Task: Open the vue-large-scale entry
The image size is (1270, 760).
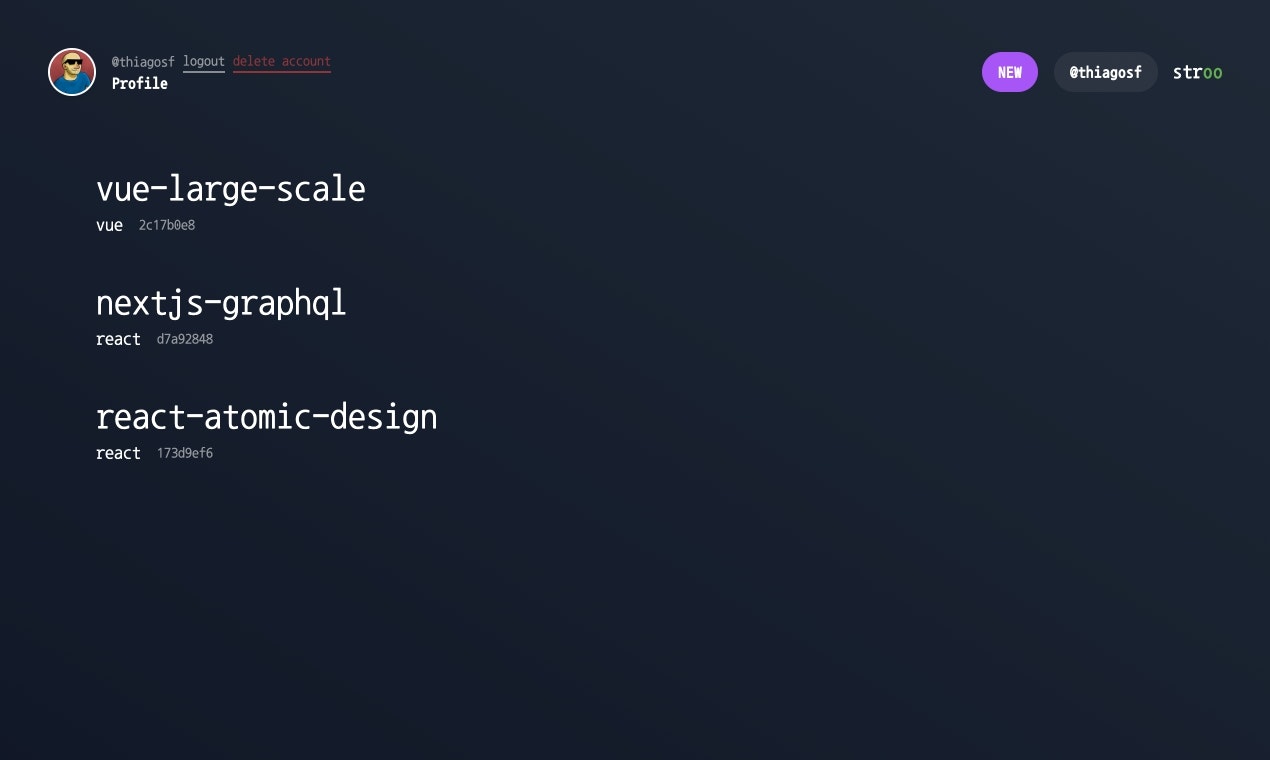Action: tap(231, 189)
